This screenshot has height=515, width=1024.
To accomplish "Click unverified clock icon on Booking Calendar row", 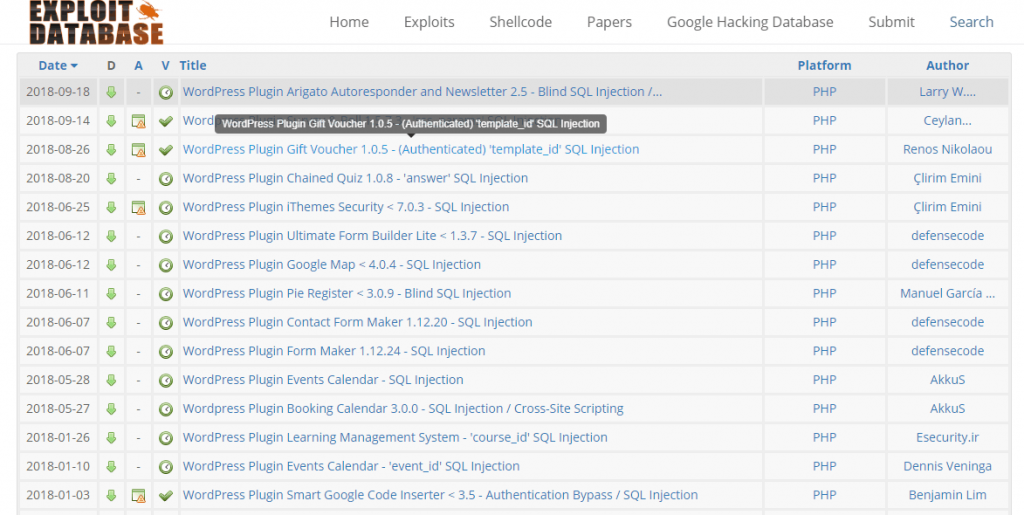I will pos(166,409).
